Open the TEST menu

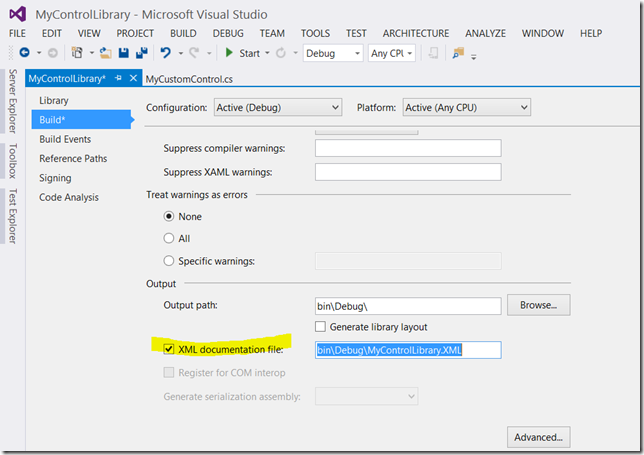click(x=356, y=33)
